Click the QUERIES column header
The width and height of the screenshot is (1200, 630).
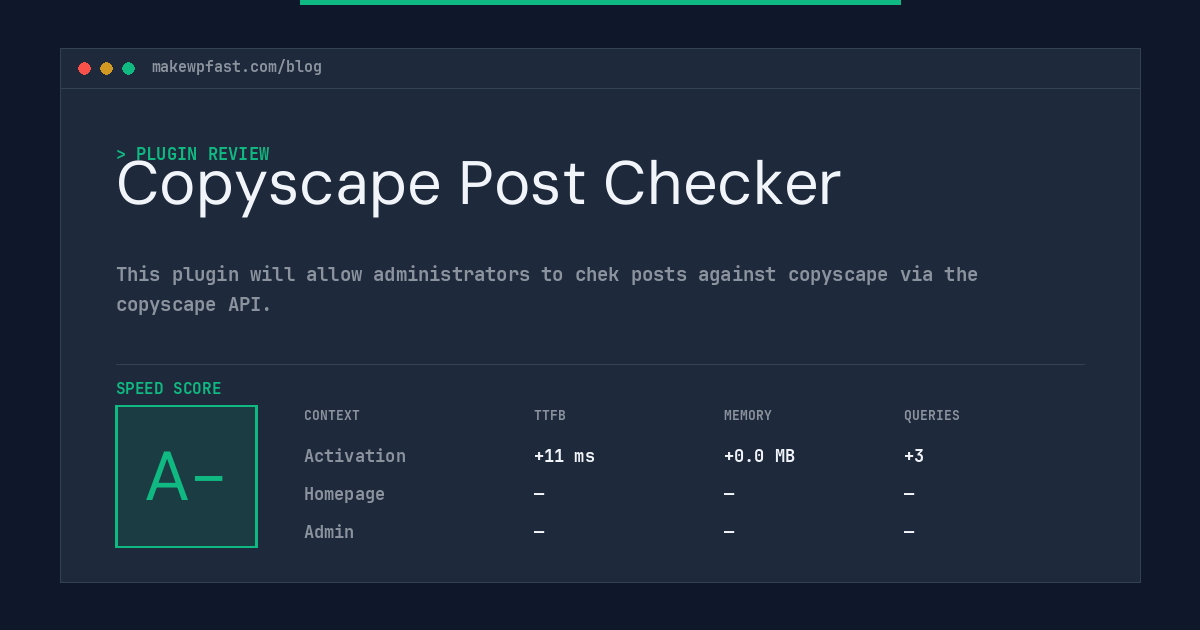coord(932,416)
